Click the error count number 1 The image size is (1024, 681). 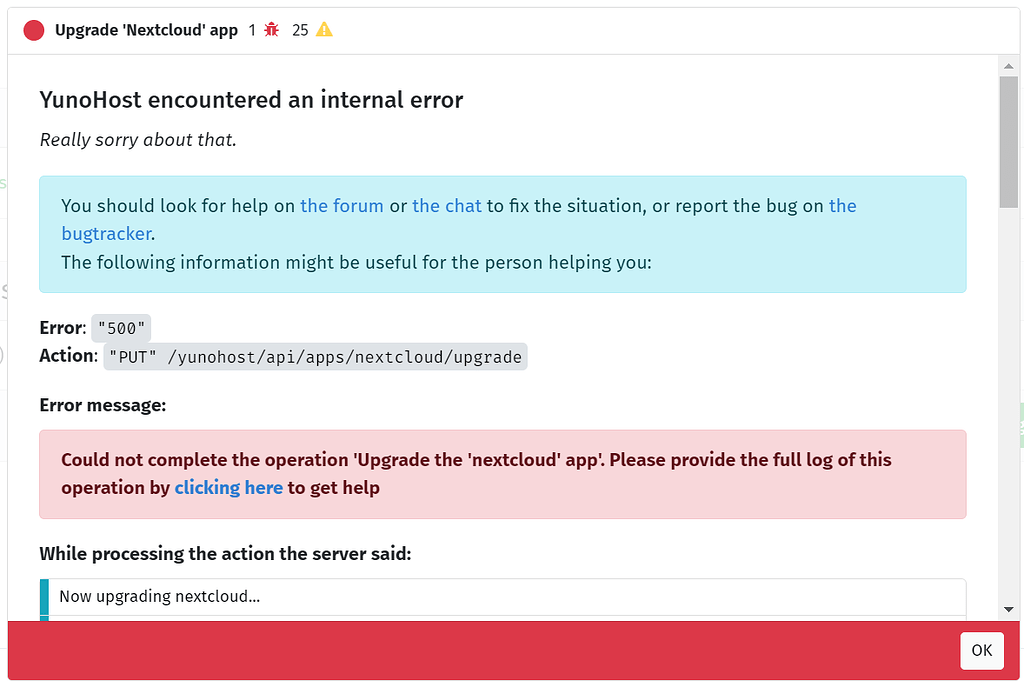253,30
